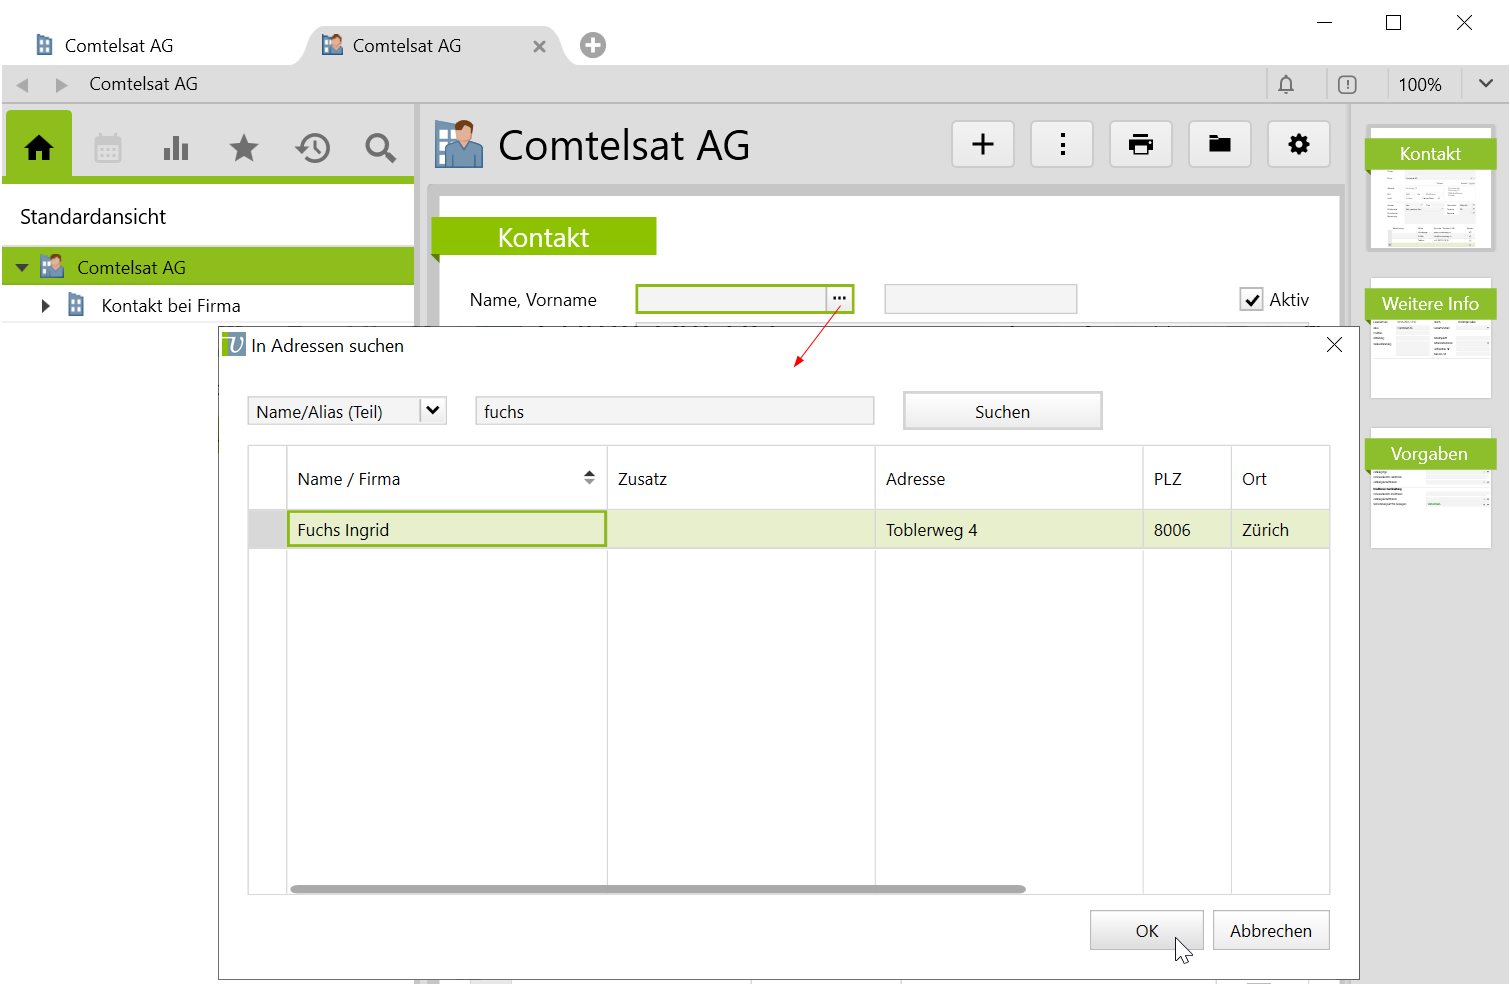Collapse the Comtelsat AG tree node
This screenshot has width=1510, height=986.
(x=22, y=268)
